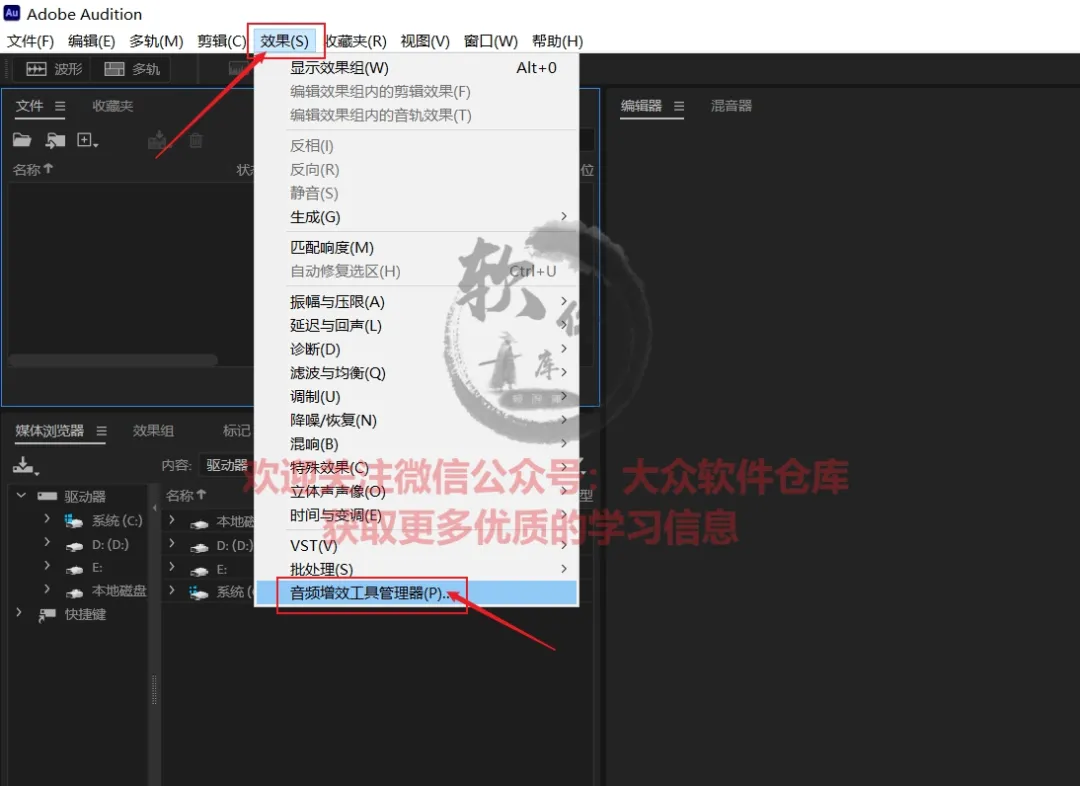Open the 文件 panel hamburger menu

(60, 106)
